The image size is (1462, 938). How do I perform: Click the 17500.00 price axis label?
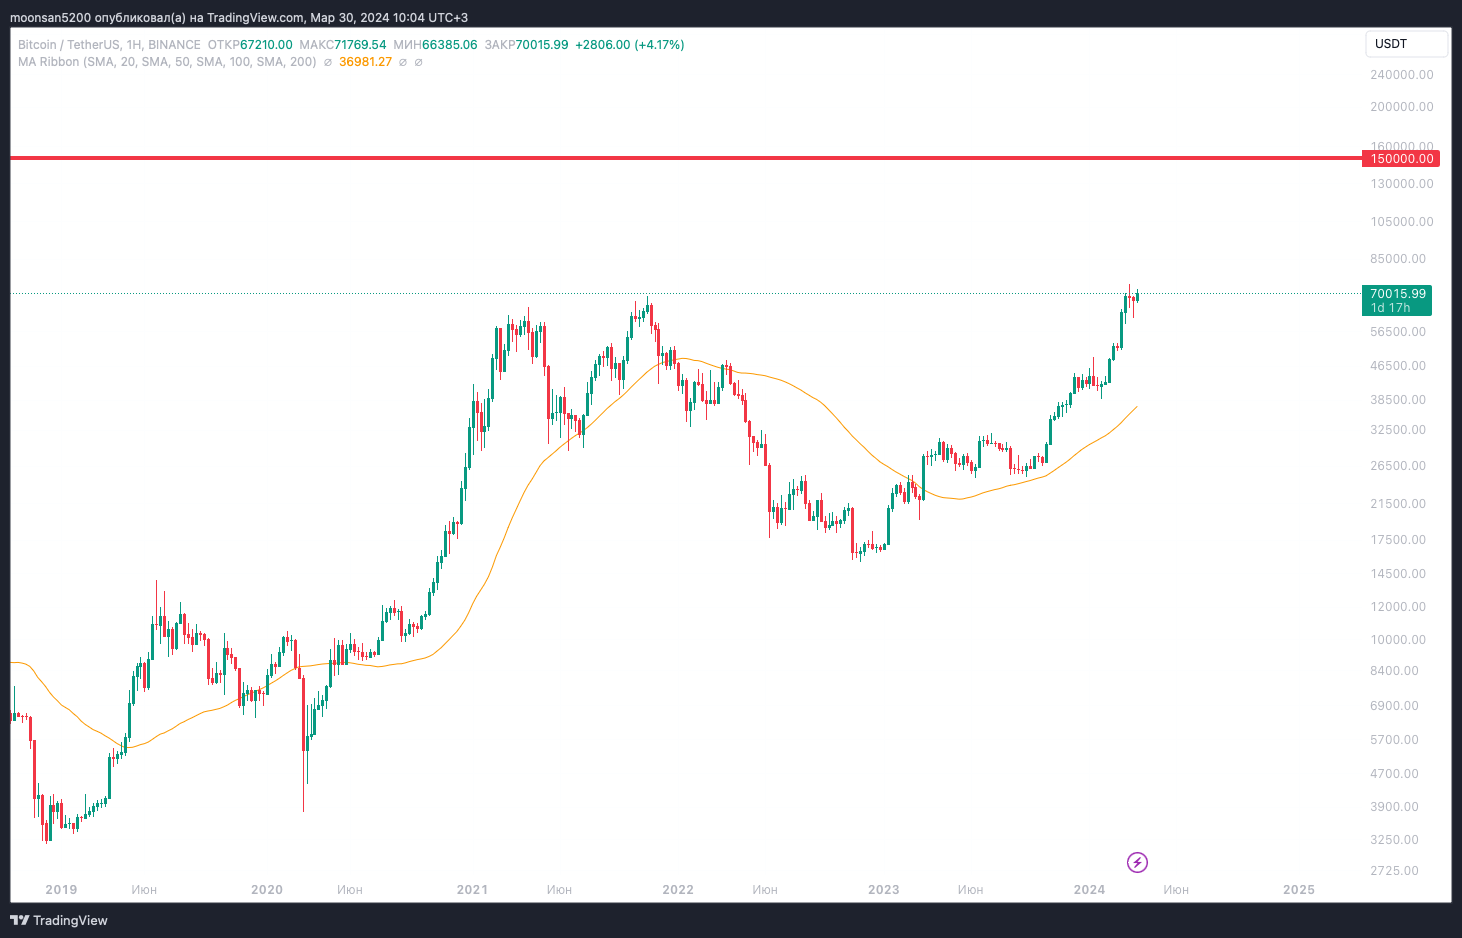tap(1398, 540)
